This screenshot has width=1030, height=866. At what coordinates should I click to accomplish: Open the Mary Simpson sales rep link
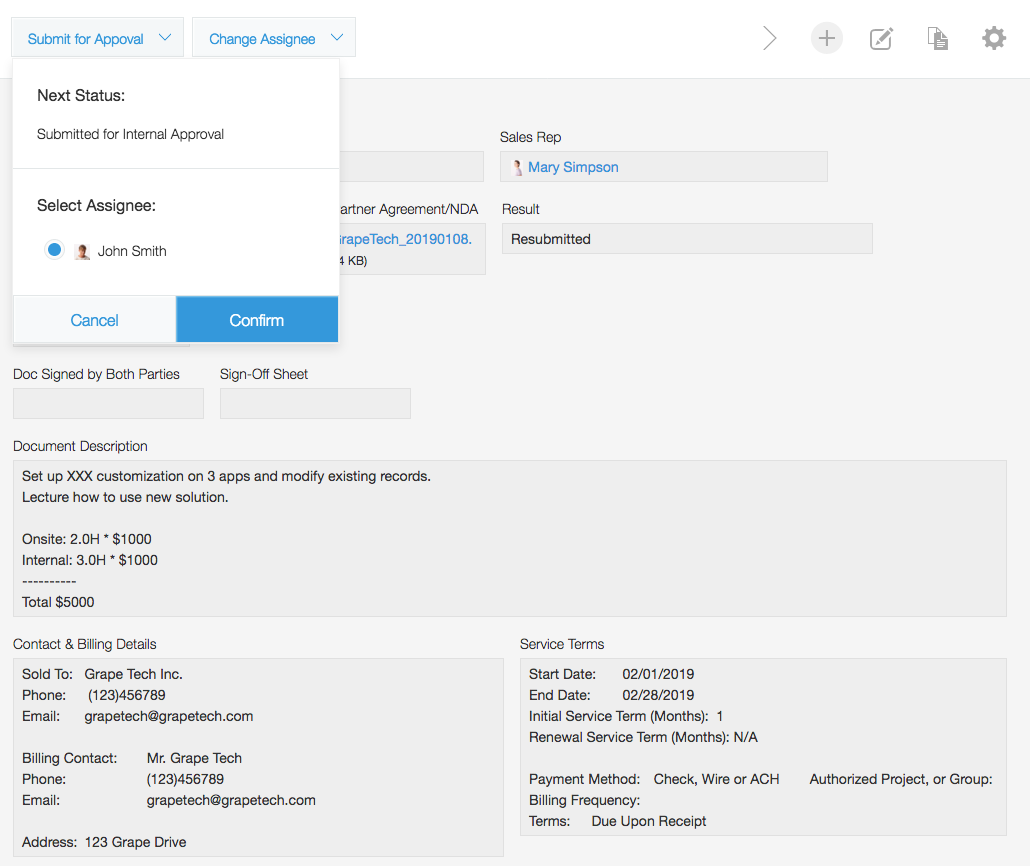click(x=573, y=167)
